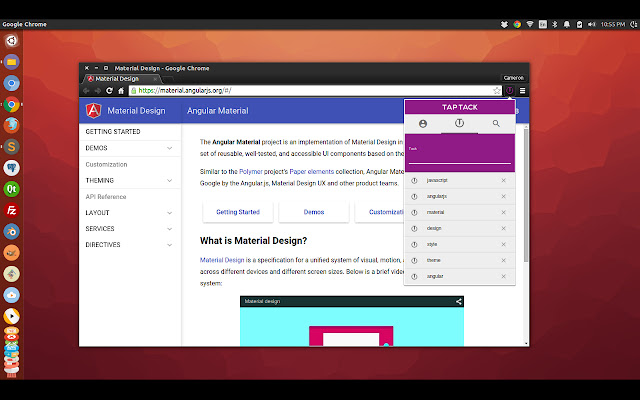Remove the javascript tack with its X
Image resolution: width=640 pixels, height=400 pixels.
click(503, 180)
